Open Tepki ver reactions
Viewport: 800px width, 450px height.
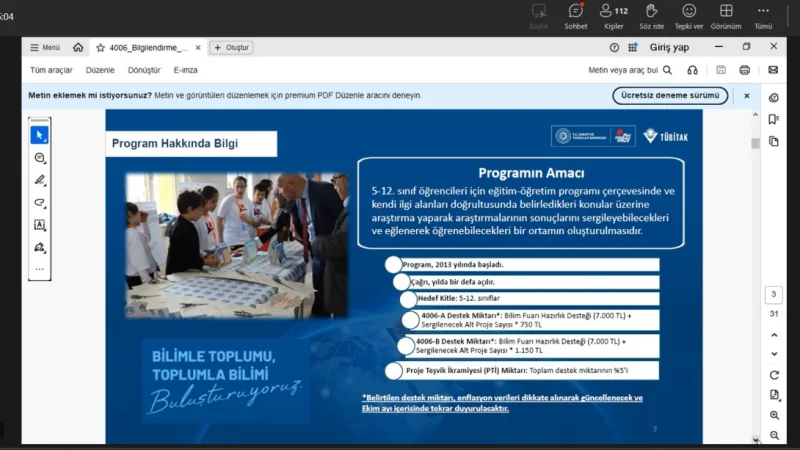click(x=689, y=16)
